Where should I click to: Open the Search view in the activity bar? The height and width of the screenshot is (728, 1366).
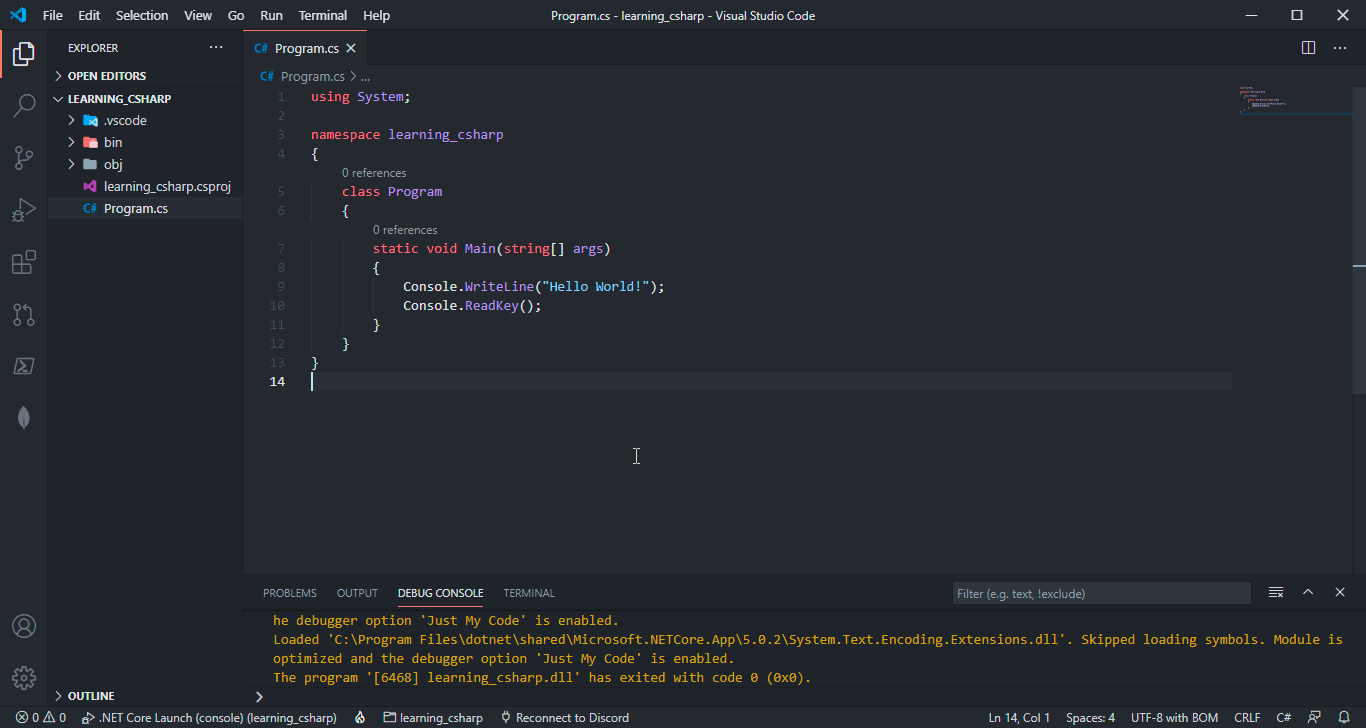click(x=24, y=105)
